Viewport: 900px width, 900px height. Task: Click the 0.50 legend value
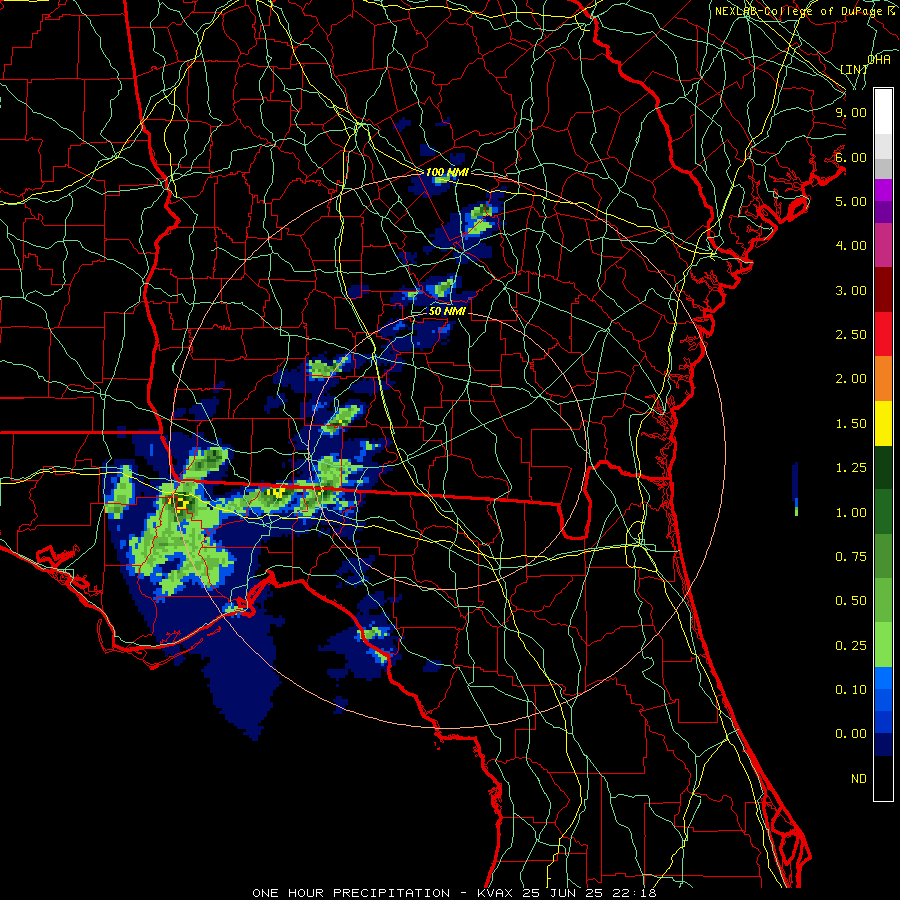click(851, 601)
